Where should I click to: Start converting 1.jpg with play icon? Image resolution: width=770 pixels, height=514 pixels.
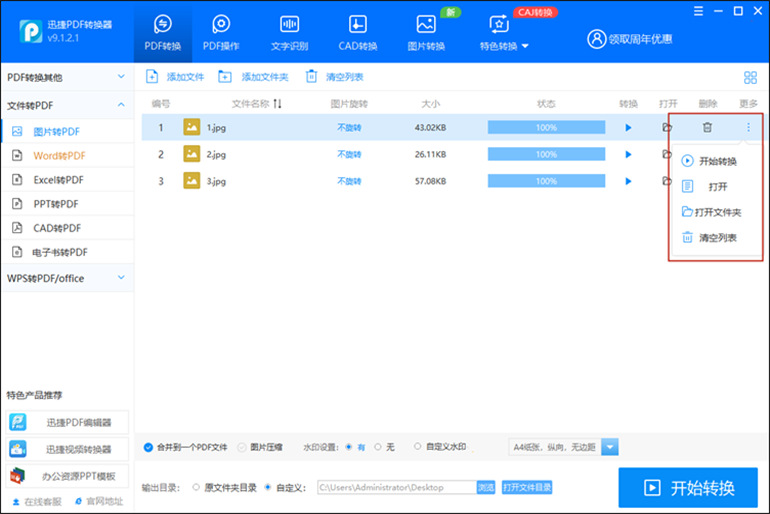click(x=628, y=128)
